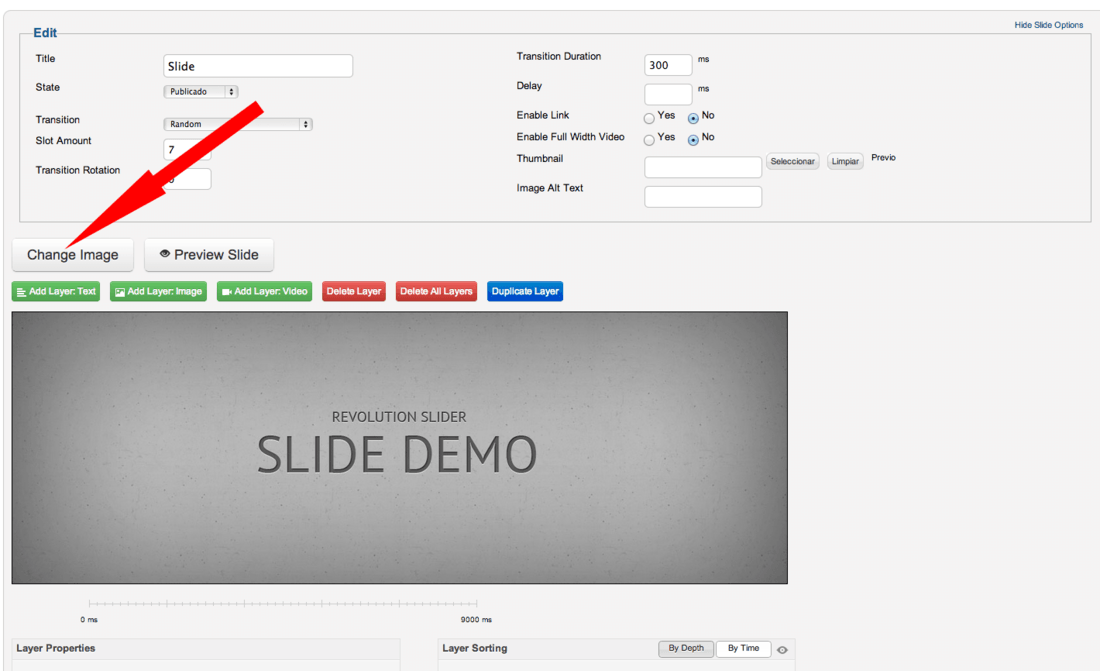The height and width of the screenshot is (671, 1100).
Task: Click the Title input field
Action: click(258, 66)
